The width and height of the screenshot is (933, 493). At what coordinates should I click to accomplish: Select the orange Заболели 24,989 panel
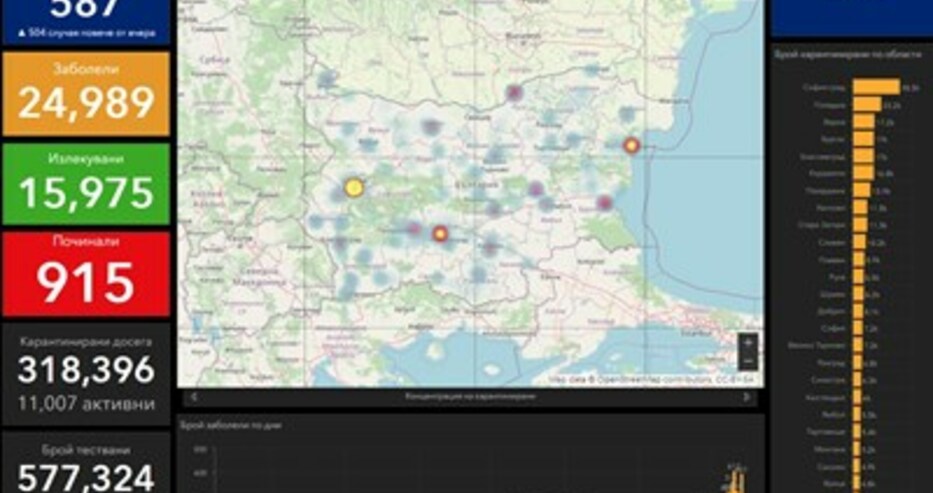86,94
